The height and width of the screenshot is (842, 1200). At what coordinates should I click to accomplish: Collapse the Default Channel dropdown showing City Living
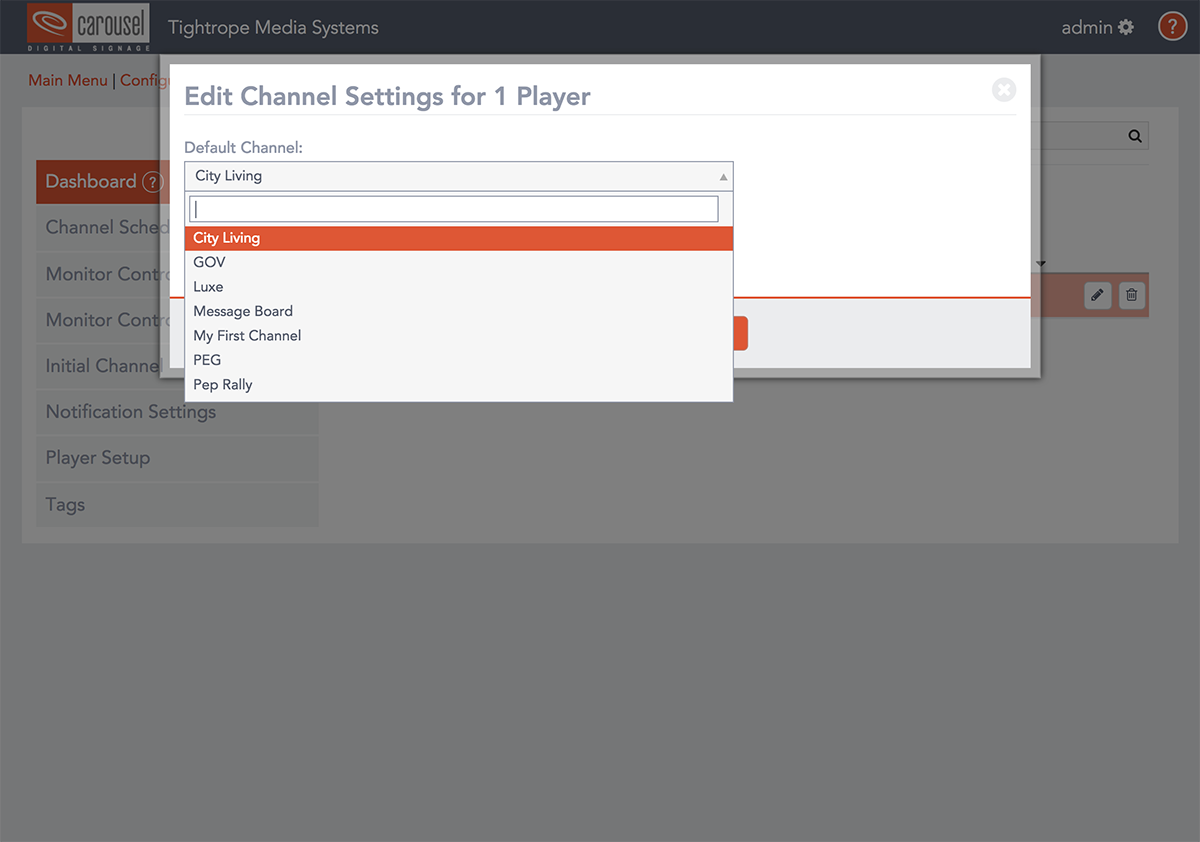(x=458, y=176)
